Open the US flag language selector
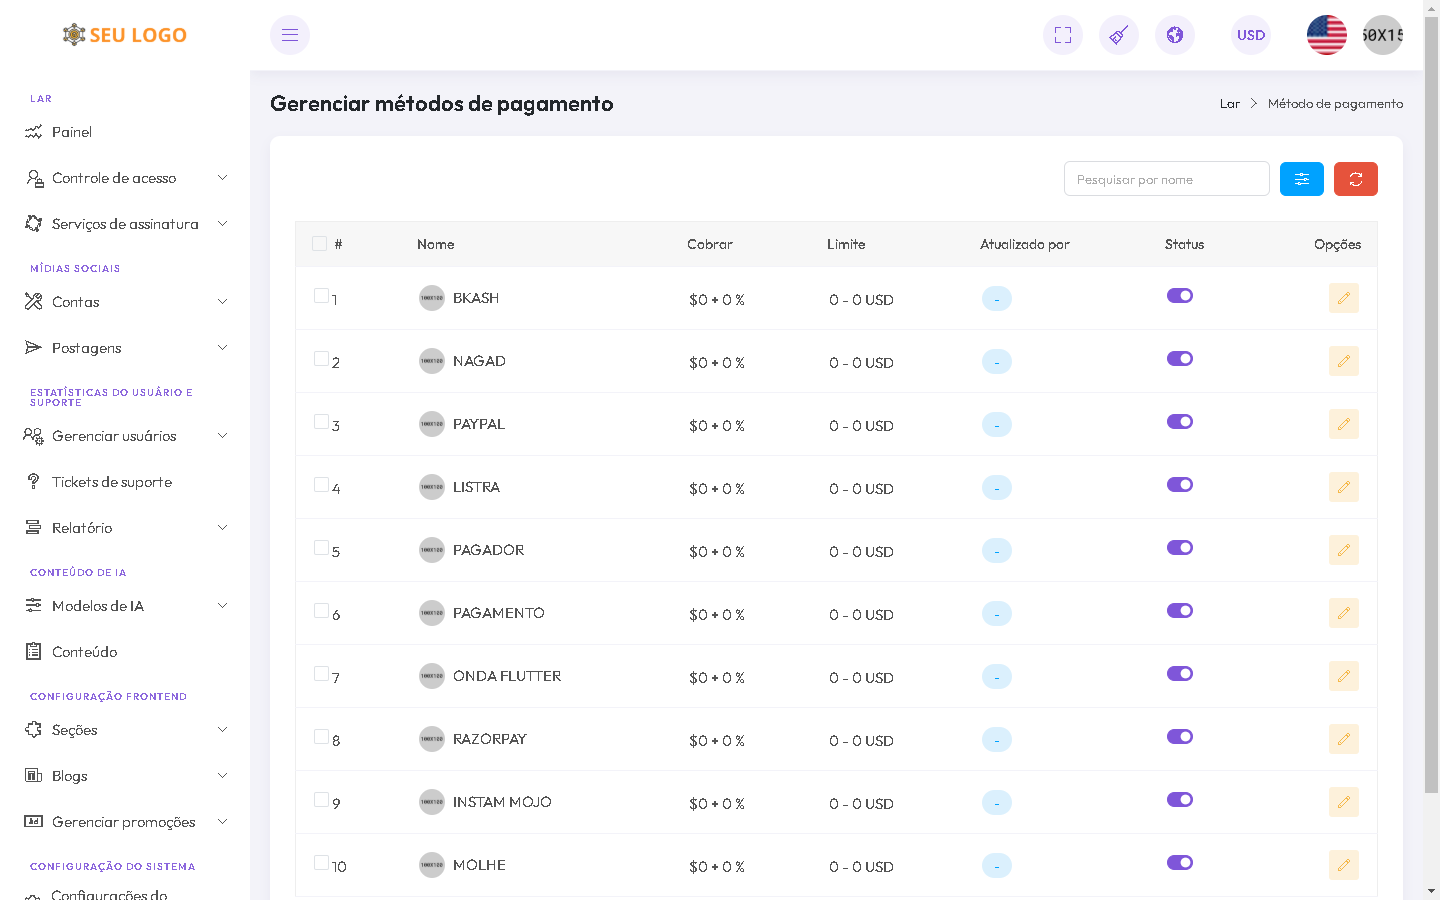Image resolution: width=1440 pixels, height=900 pixels. coord(1326,35)
